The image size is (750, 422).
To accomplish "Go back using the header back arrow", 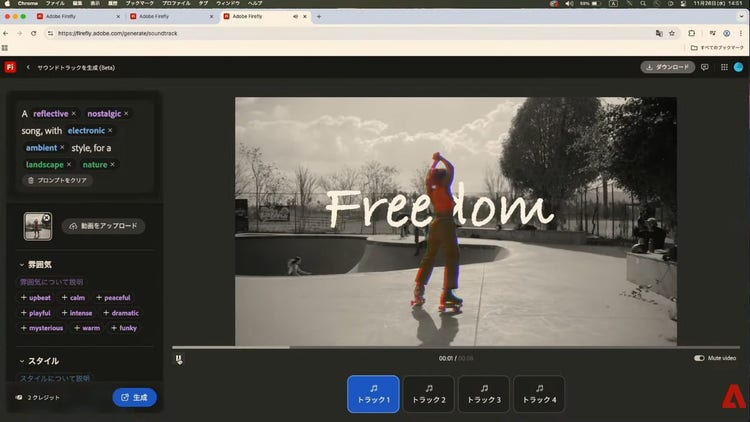I will pyautogui.click(x=28, y=67).
